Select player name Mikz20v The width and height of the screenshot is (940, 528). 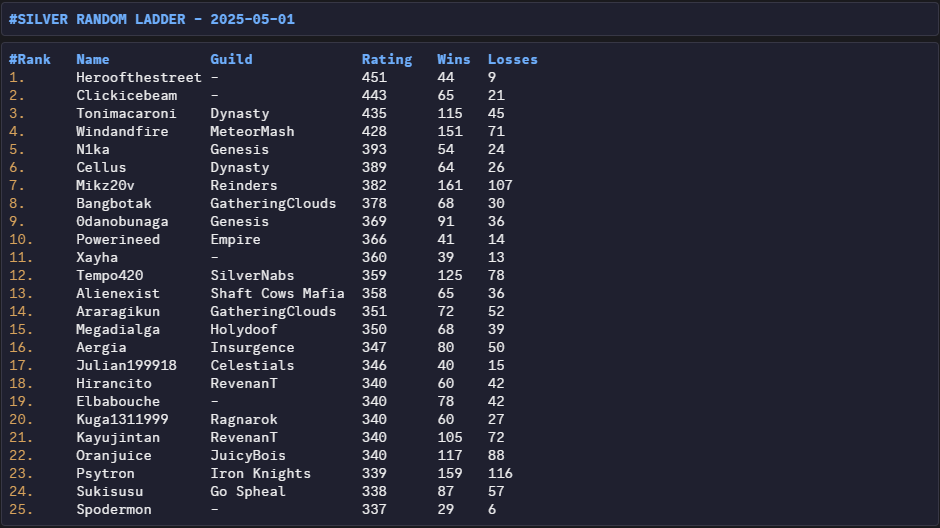[105, 185]
